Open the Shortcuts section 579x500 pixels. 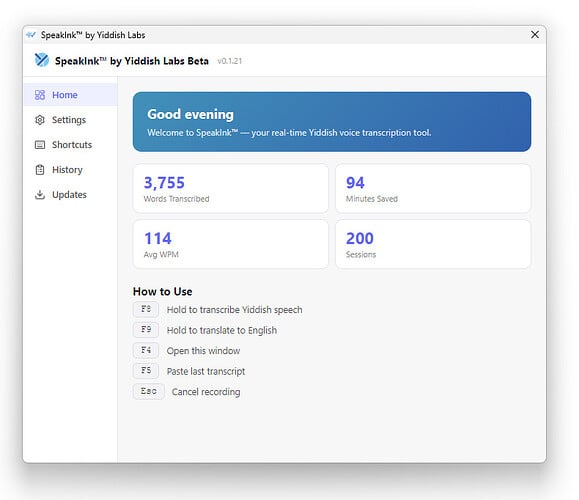(x=71, y=145)
